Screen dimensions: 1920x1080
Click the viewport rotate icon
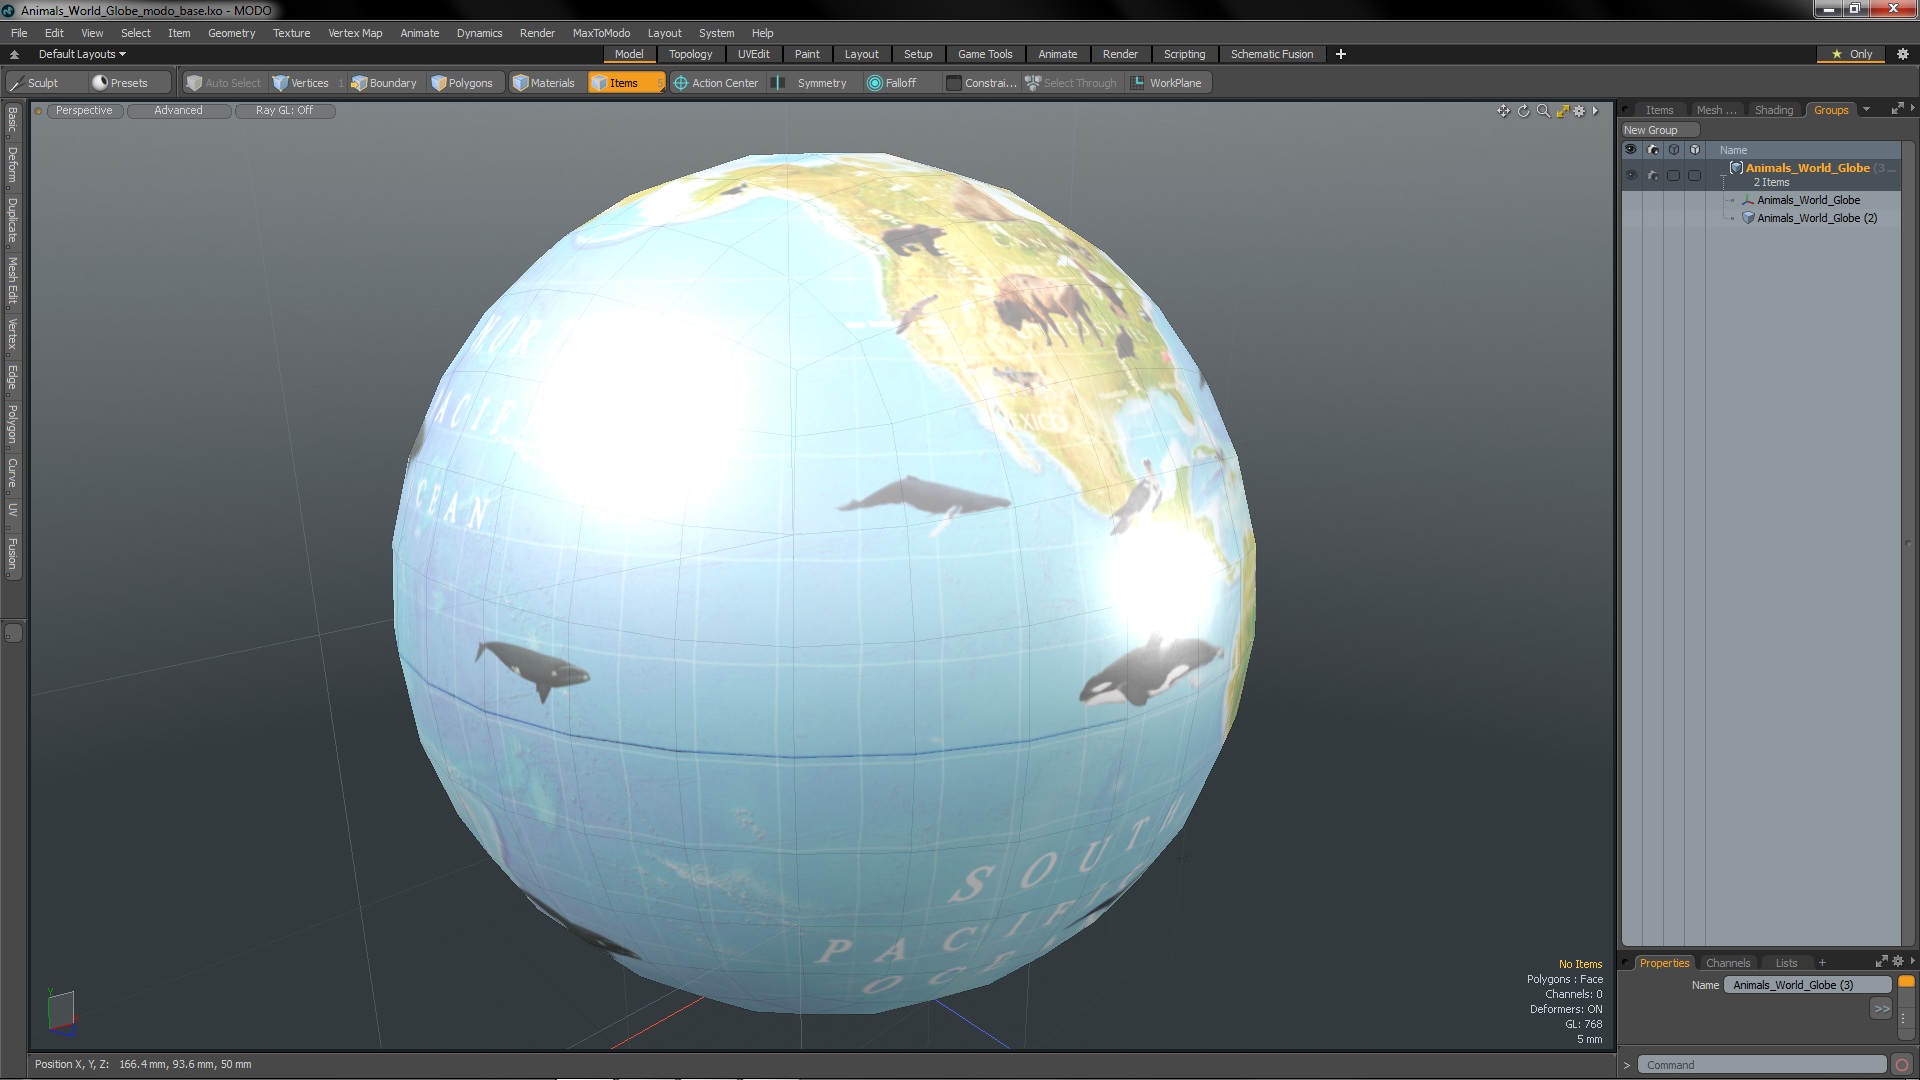click(x=1523, y=111)
